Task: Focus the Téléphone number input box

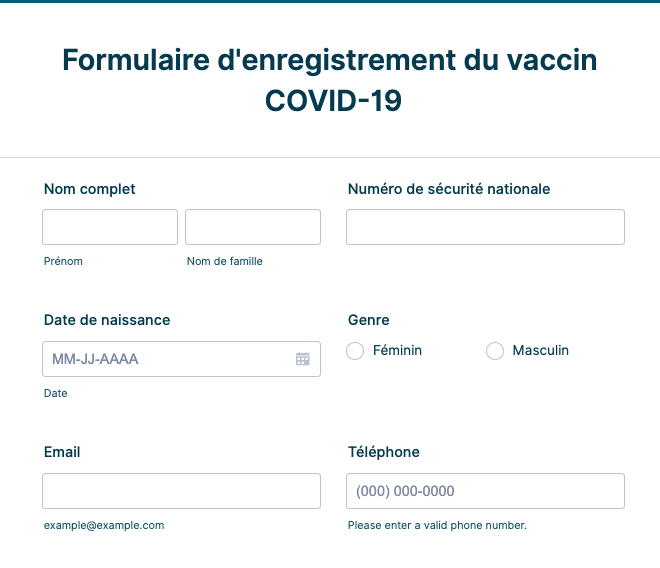Action: tap(485, 491)
